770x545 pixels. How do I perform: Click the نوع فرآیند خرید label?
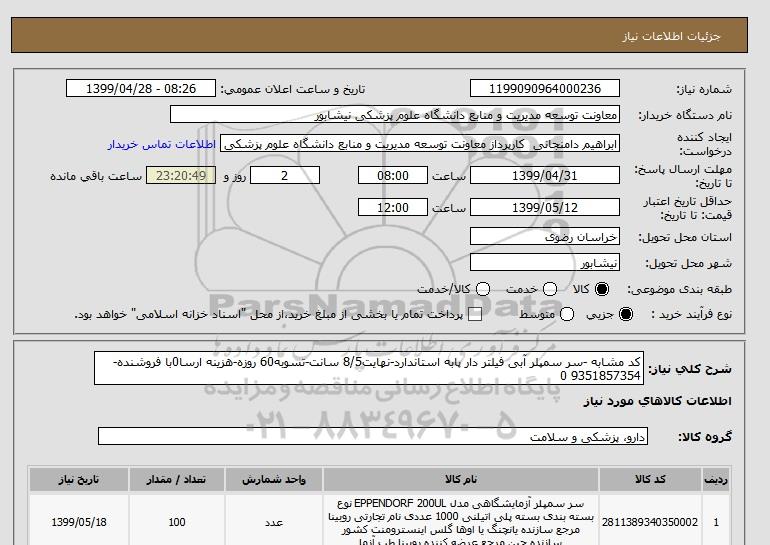pyautogui.click(x=691, y=314)
